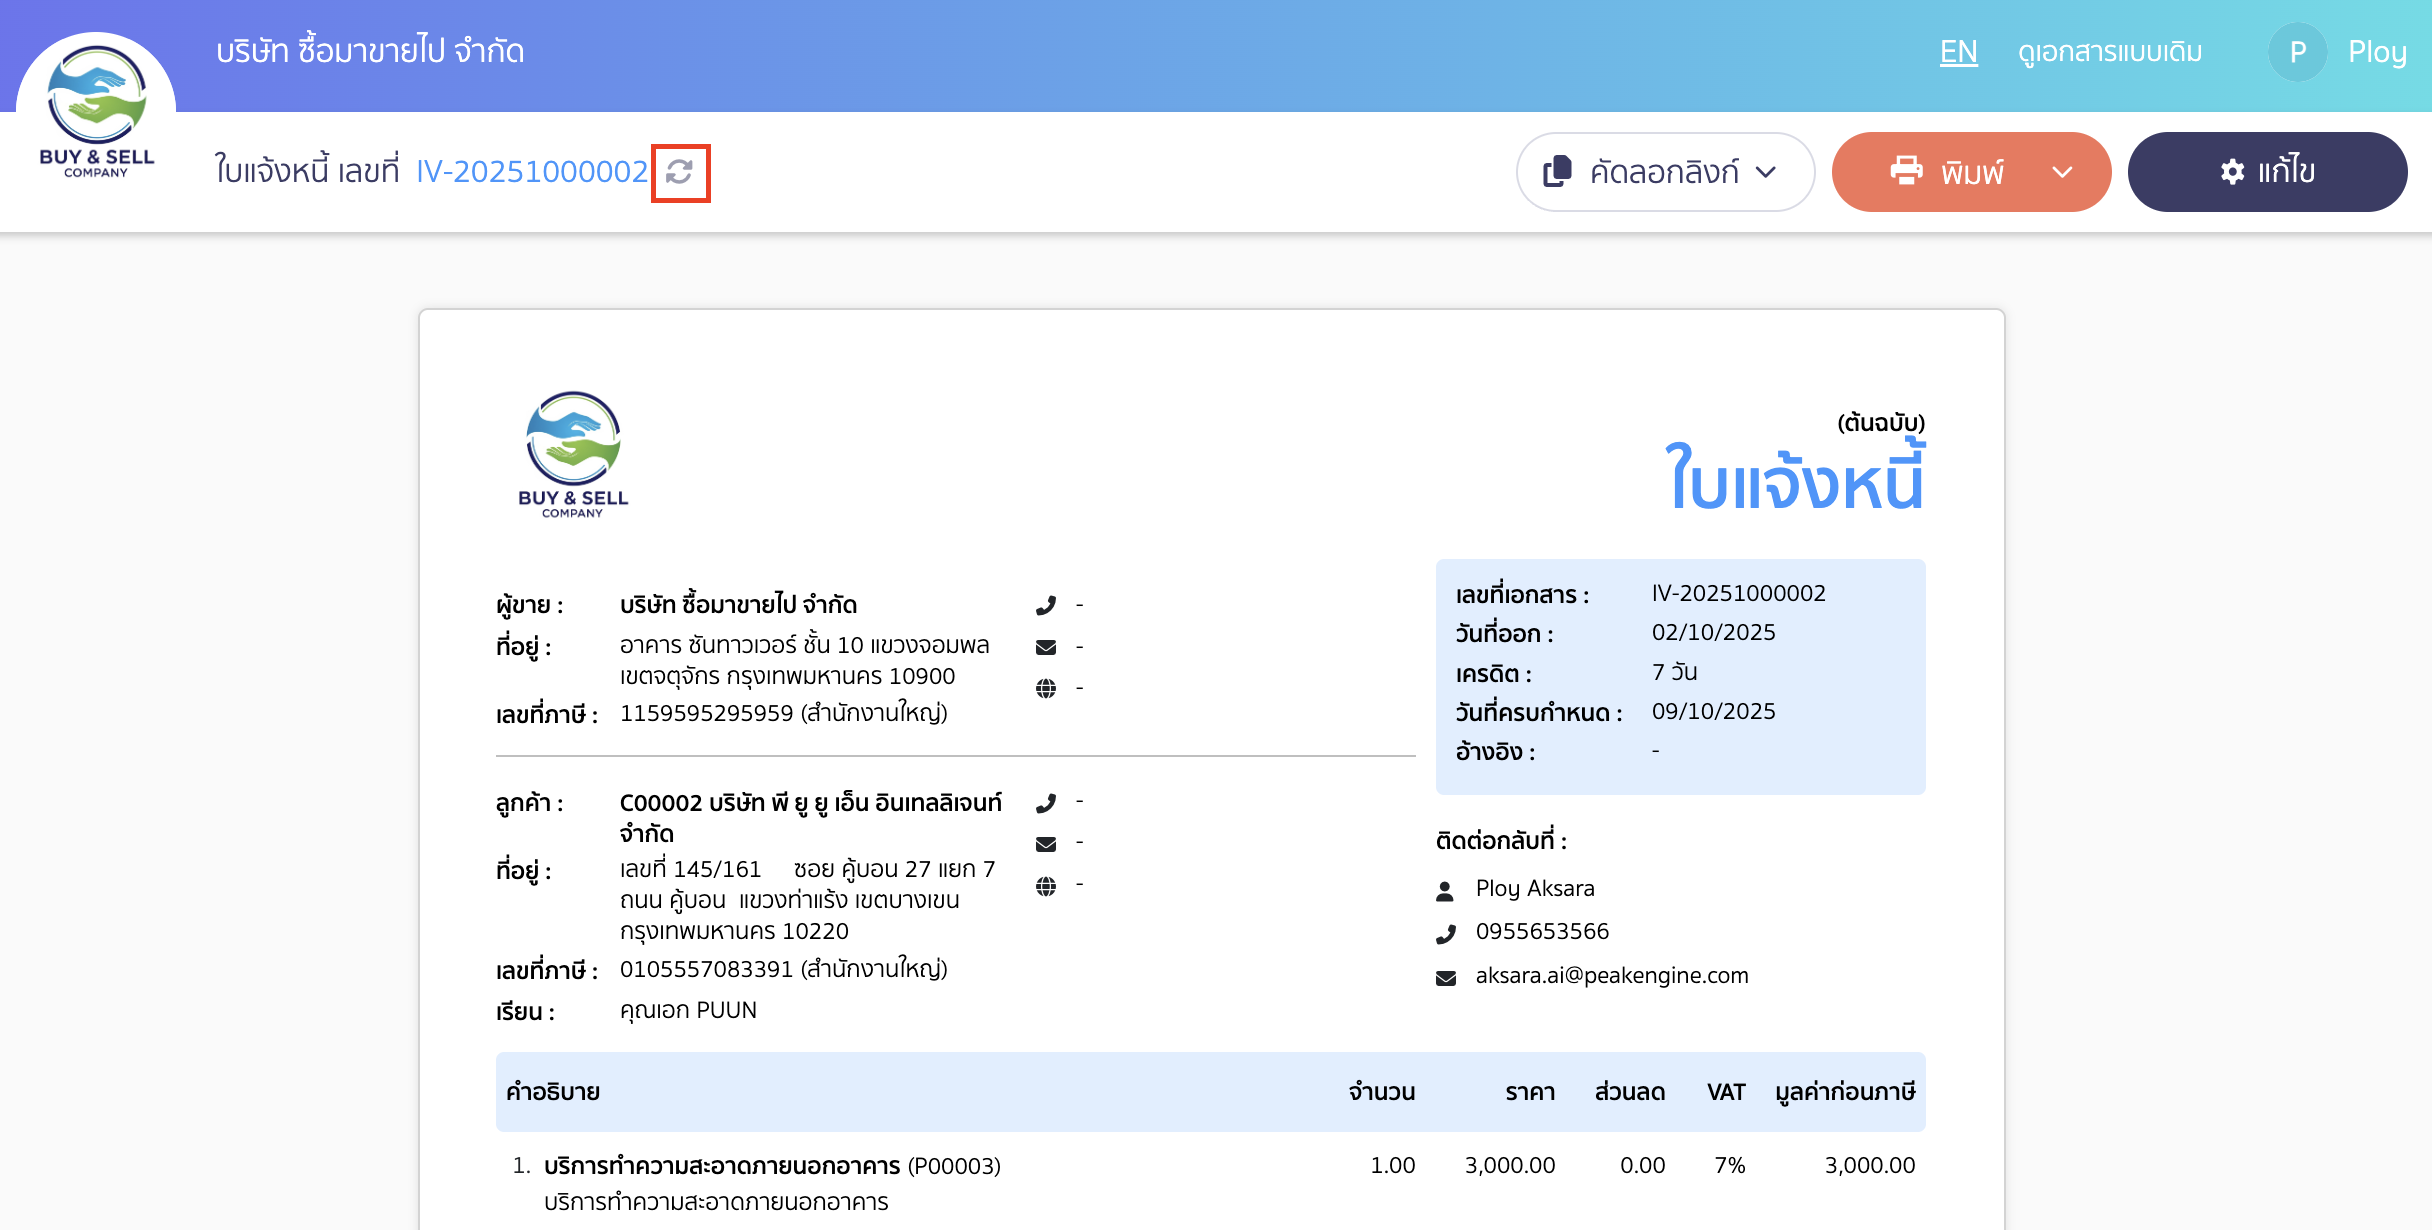The width and height of the screenshot is (2432, 1230).
Task: Open the พิมพ์ dropdown chevron
Action: pos(2063,171)
